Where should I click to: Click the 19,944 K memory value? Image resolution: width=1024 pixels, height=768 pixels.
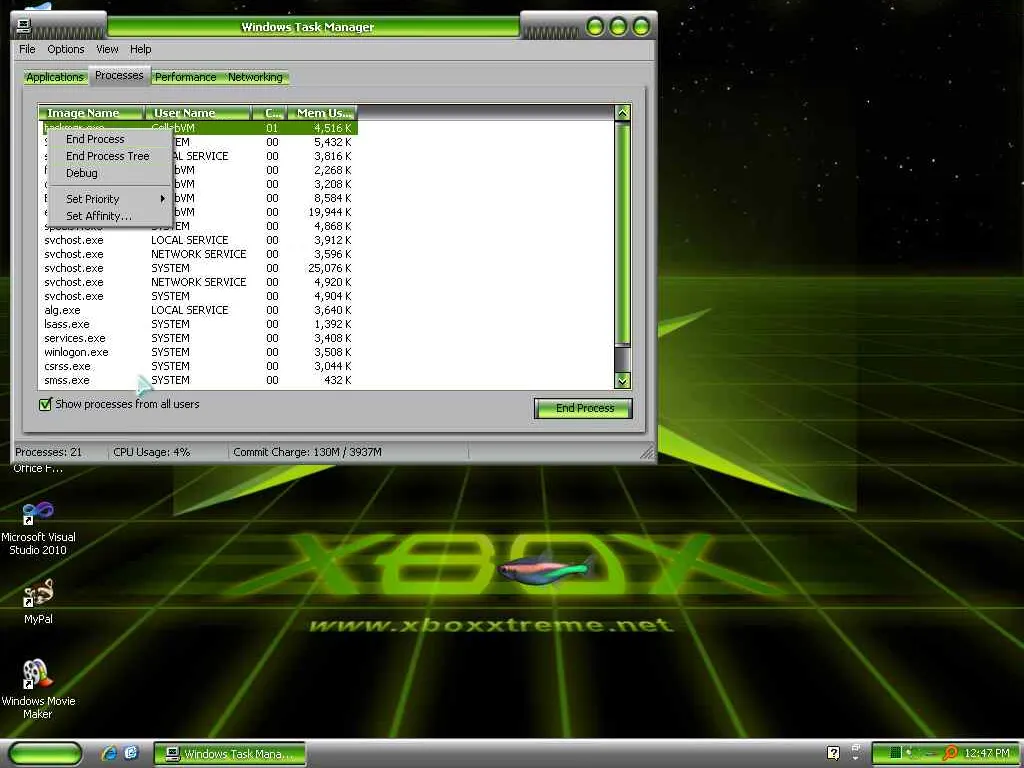tap(330, 212)
